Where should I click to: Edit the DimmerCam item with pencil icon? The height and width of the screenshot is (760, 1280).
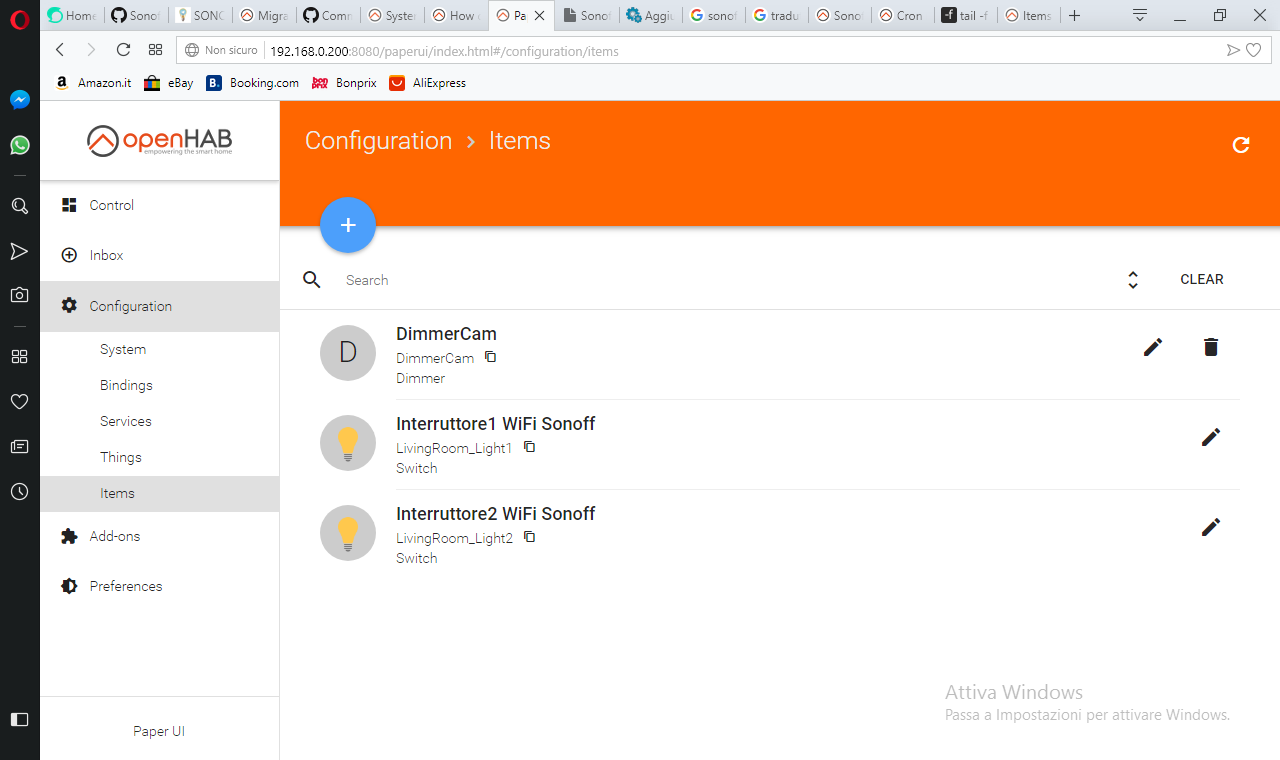click(x=1153, y=347)
